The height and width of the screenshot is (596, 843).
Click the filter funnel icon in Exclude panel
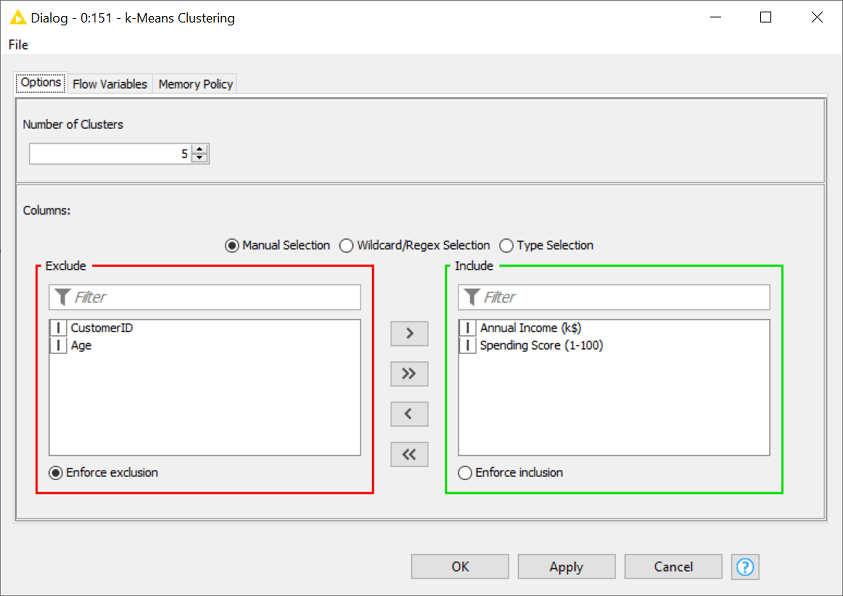point(62,297)
